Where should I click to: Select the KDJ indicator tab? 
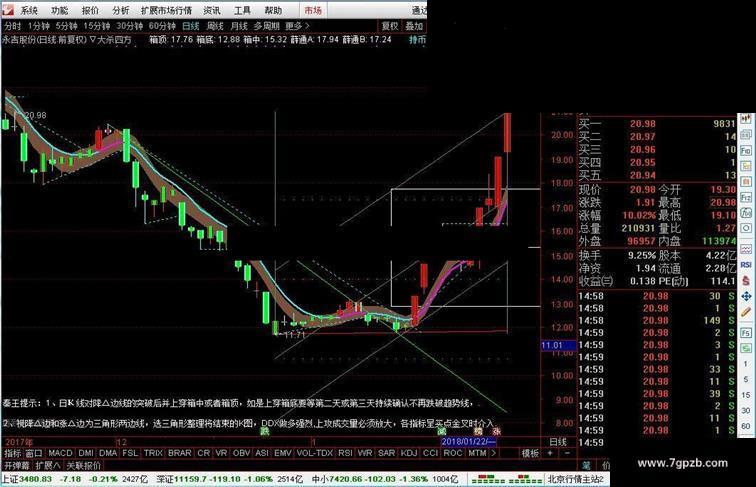click(409, 453)
